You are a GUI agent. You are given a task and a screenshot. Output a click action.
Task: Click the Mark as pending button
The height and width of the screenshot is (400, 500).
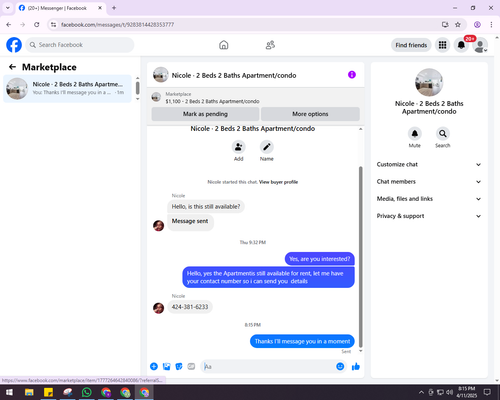[x=205, y=114]
